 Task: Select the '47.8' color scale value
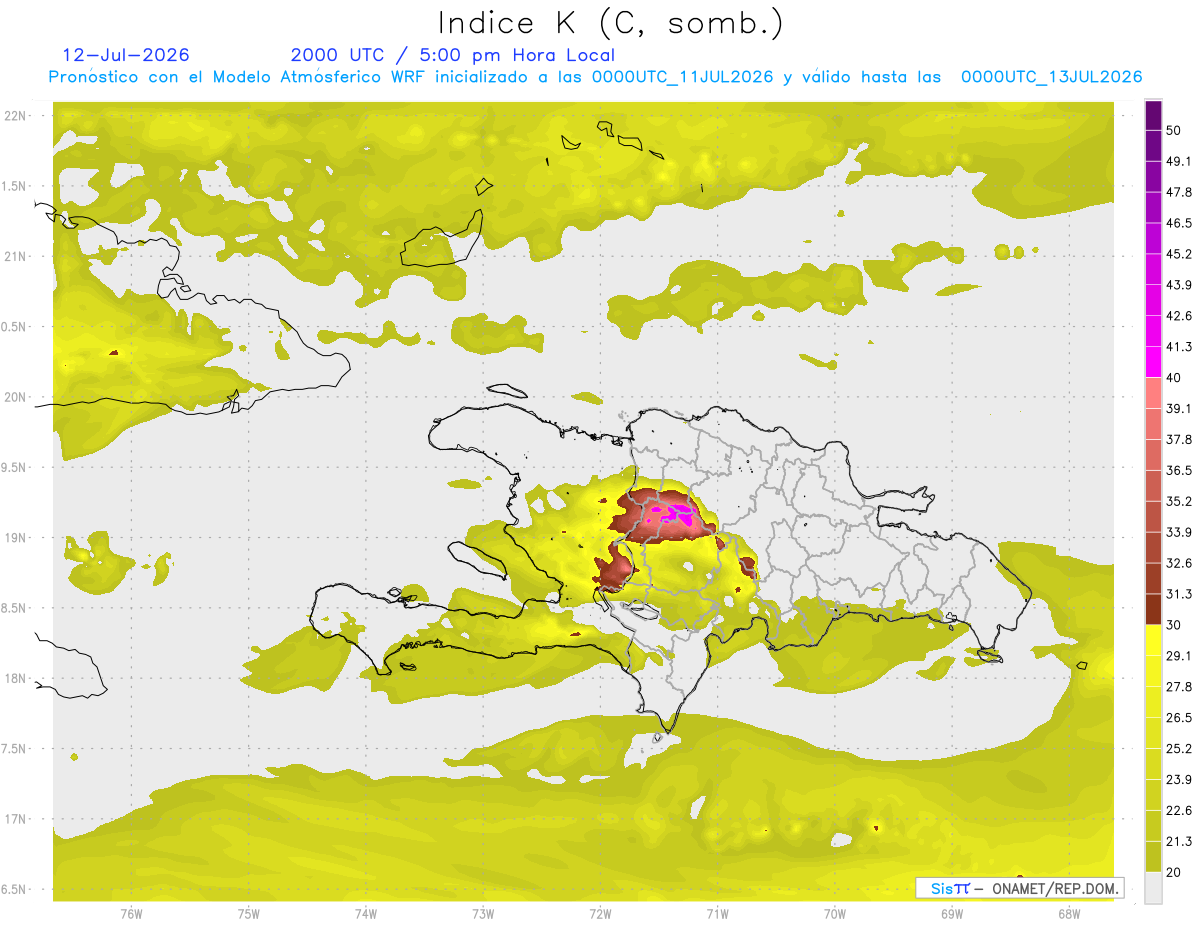tap(1179, 192)
